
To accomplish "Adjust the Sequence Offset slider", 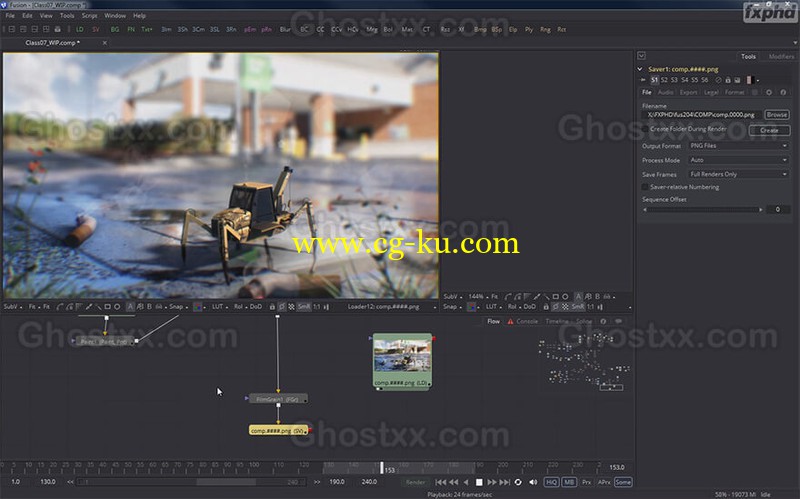I will [703, 210].
